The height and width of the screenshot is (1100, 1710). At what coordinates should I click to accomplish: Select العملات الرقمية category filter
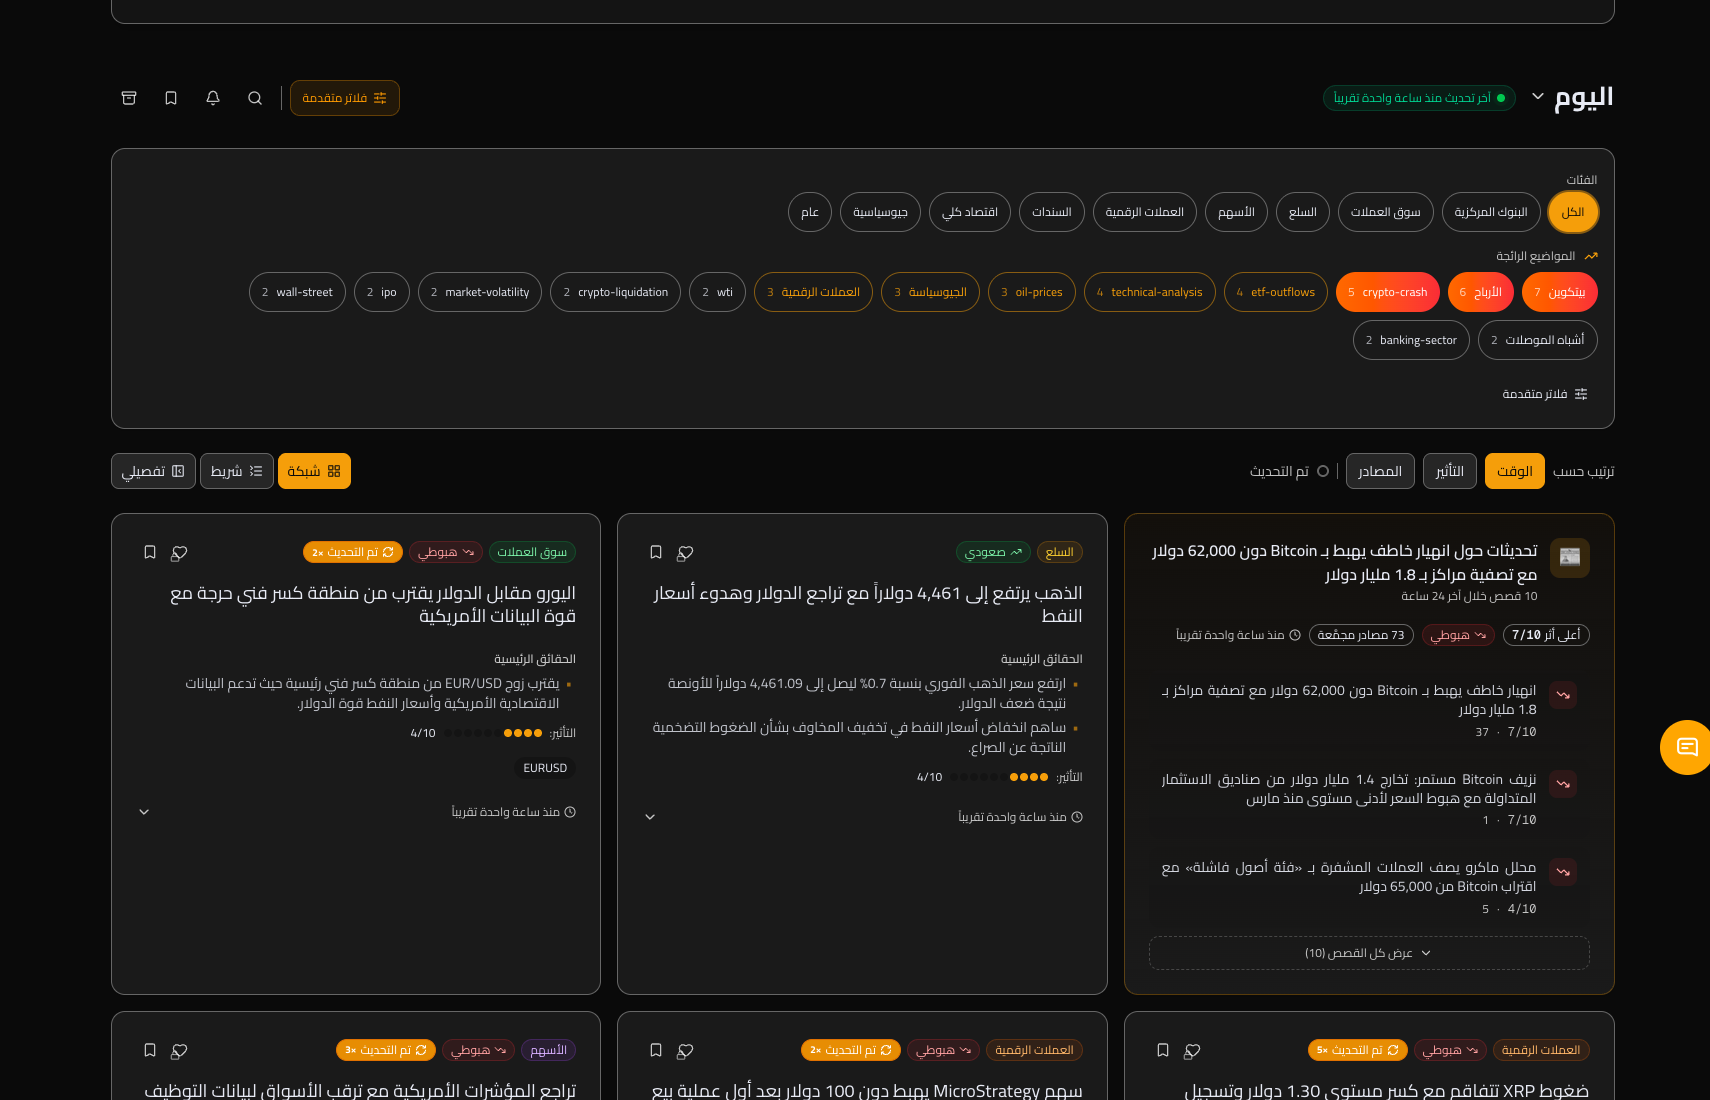[x=1145, y=212]
